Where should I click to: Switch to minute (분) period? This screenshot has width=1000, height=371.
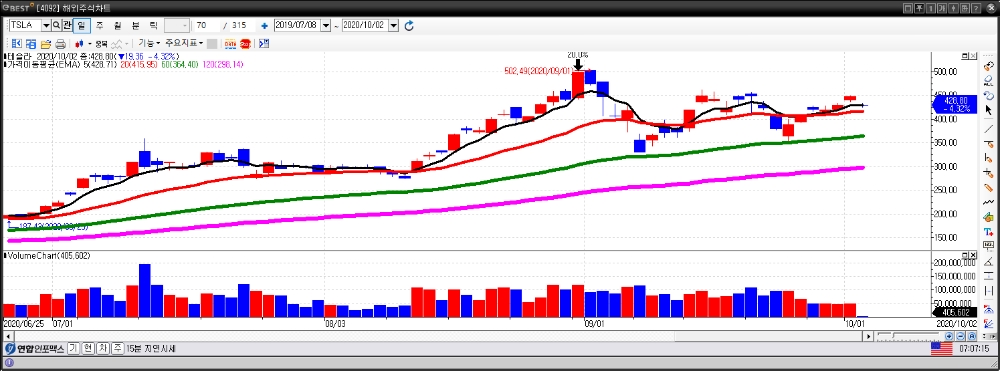click(x=135, y=25)
